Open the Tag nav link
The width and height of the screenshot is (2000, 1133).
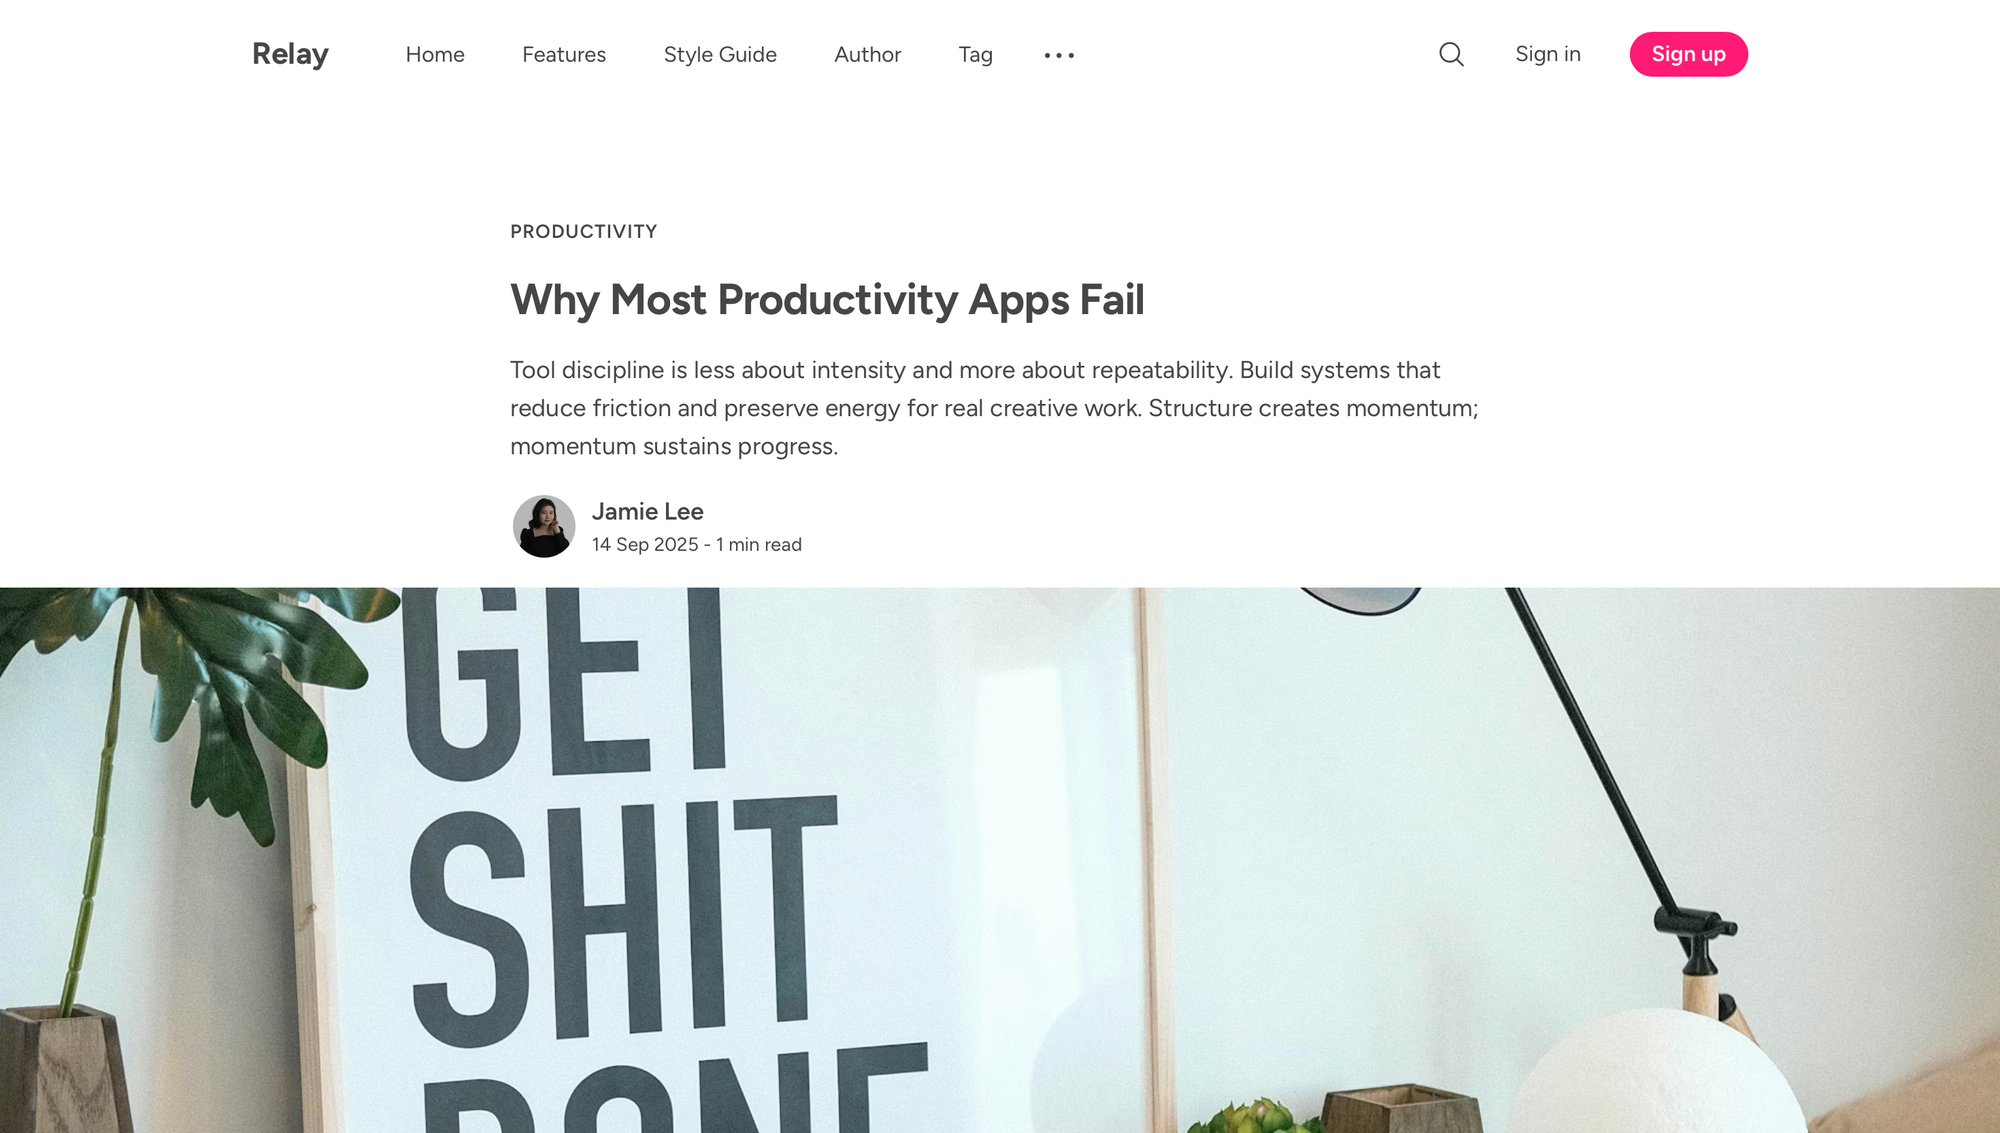tap(975, 55)
